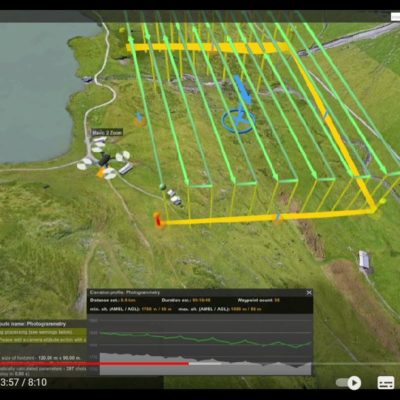Select the blue arrow heading indicator
The image size is (400, 400).
click(x=242, y=90)
